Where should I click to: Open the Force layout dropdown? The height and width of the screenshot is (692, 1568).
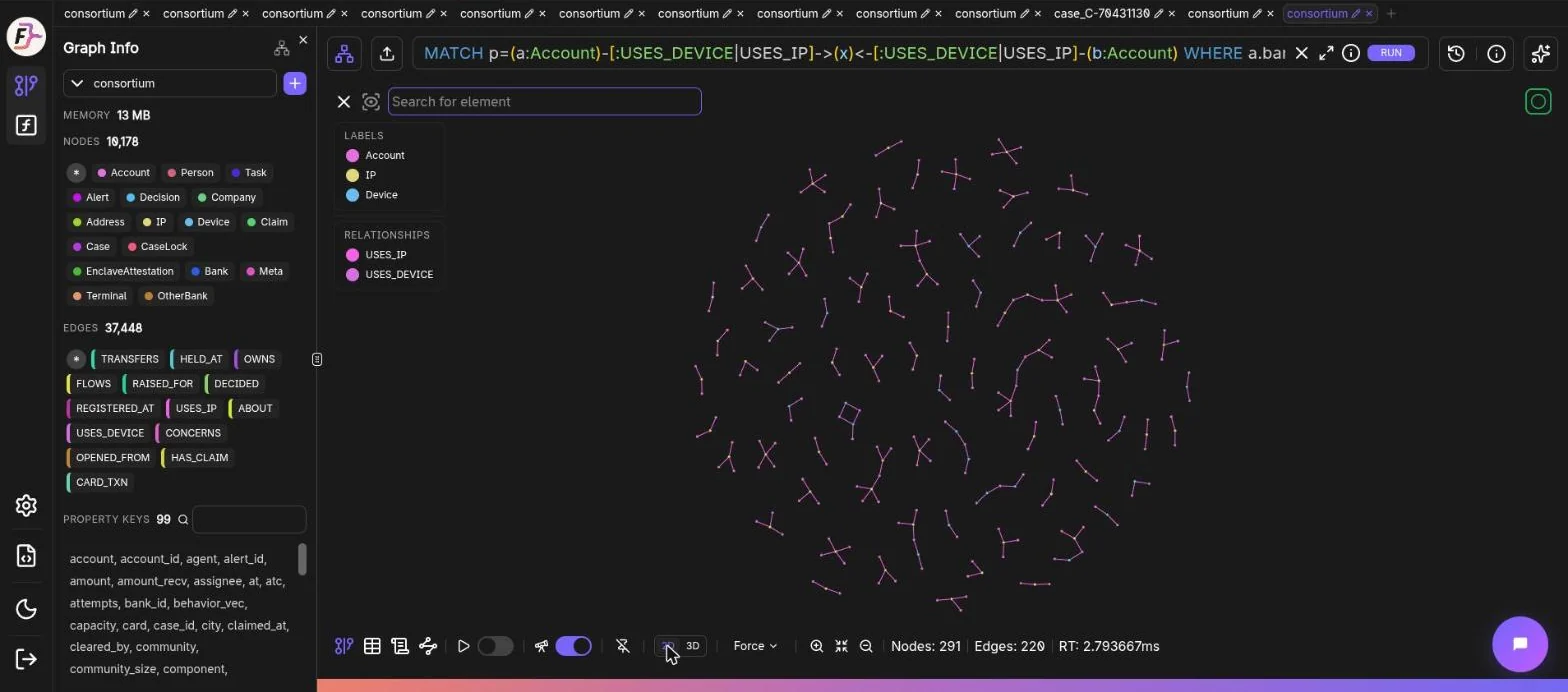coord(755,646)
